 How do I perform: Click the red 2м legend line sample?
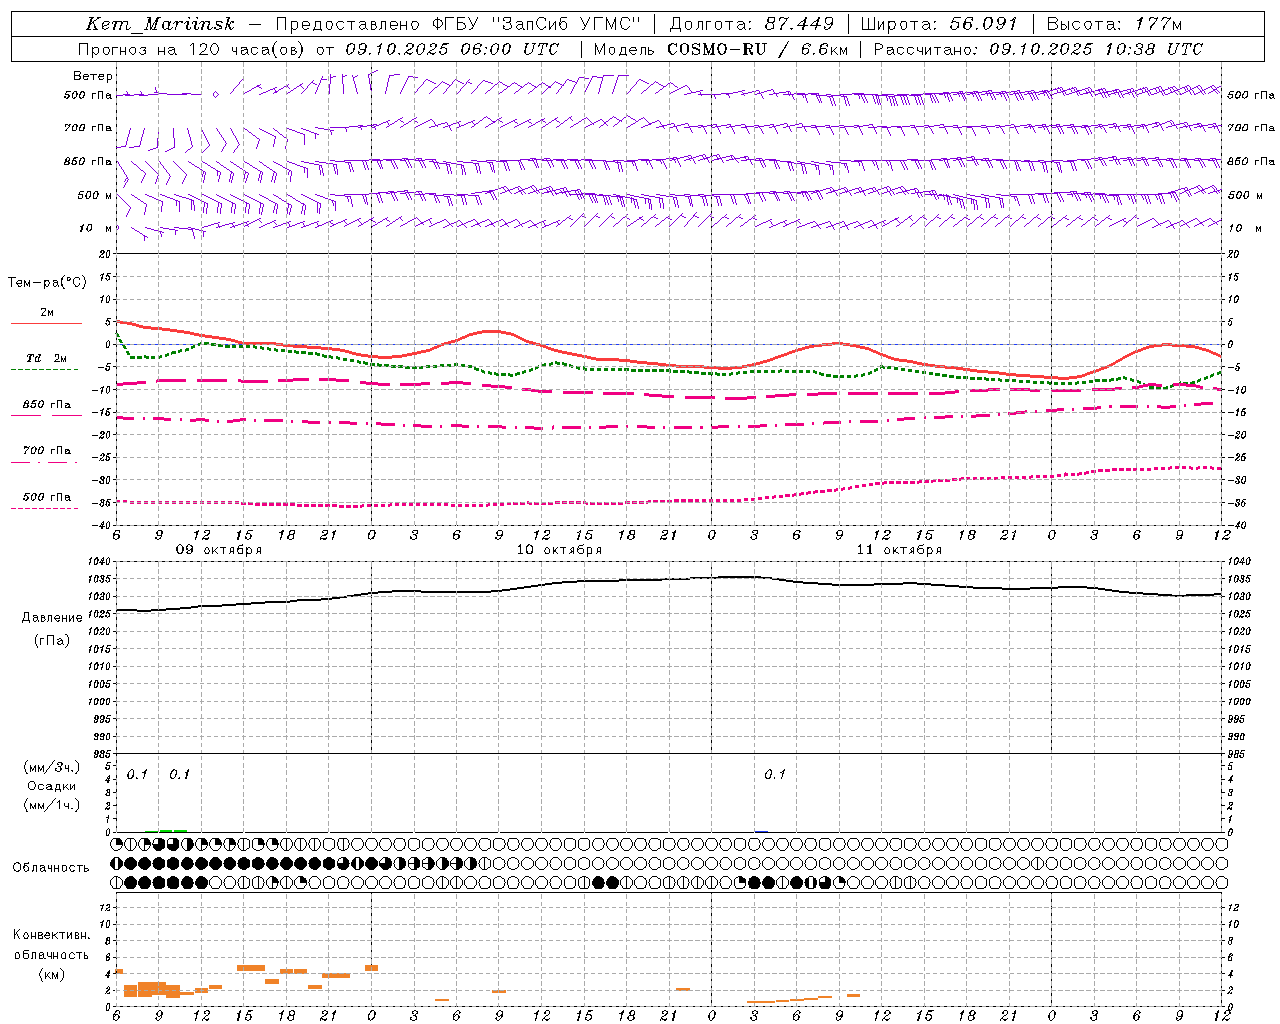point(46,324)
